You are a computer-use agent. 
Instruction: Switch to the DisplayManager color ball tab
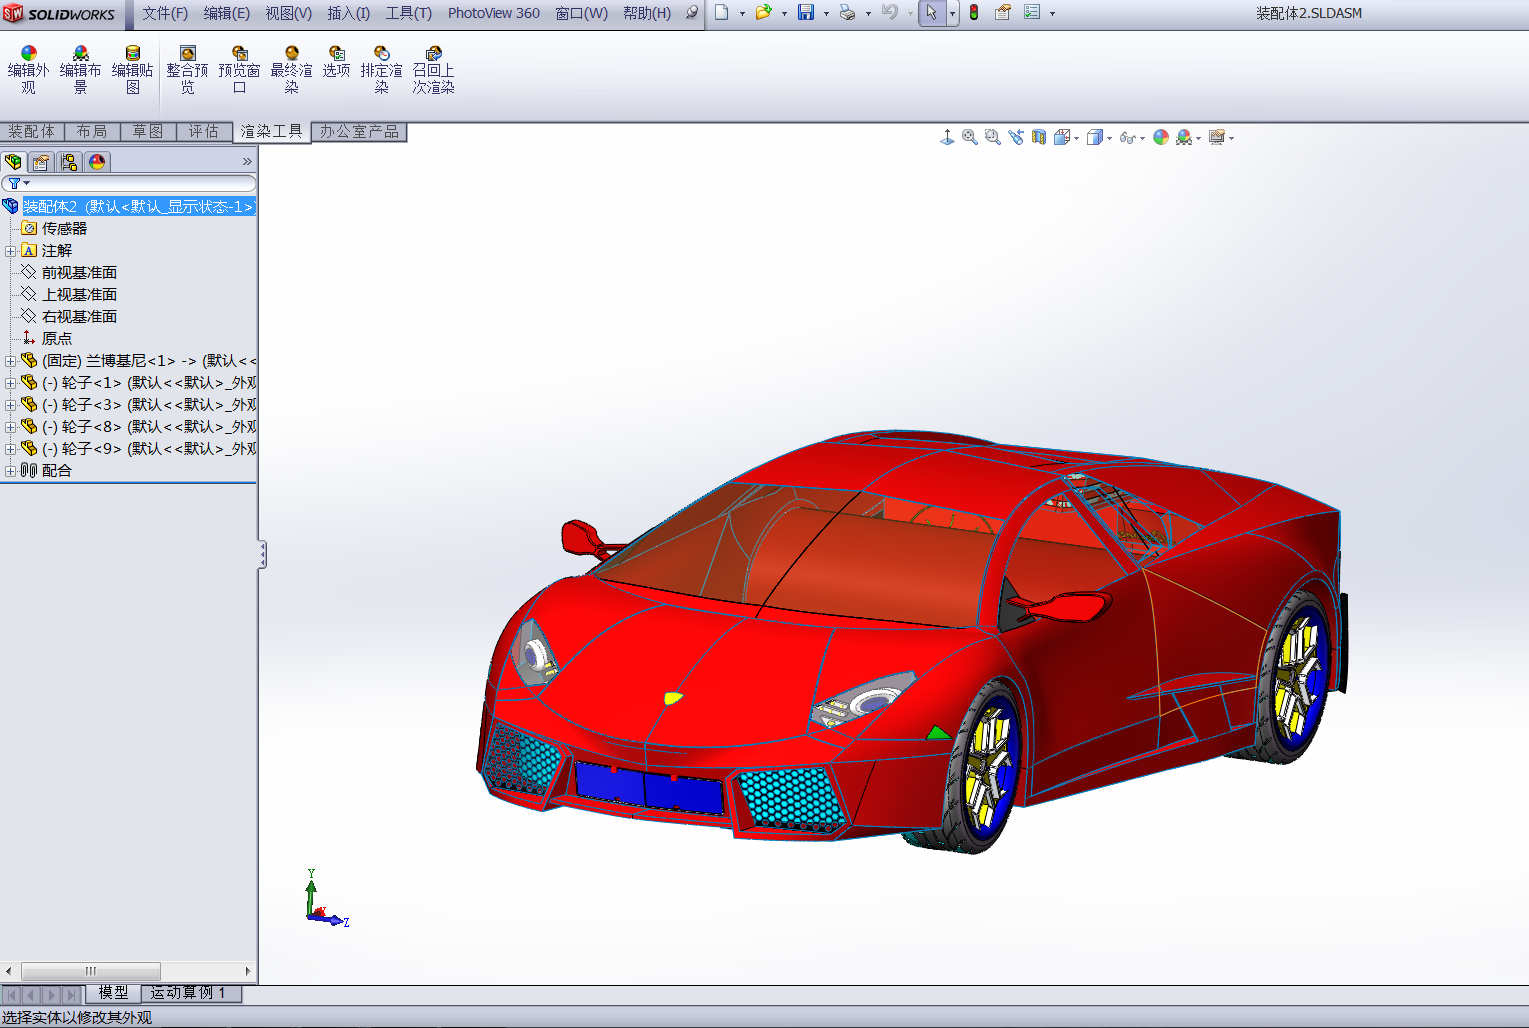coord(97,162)
